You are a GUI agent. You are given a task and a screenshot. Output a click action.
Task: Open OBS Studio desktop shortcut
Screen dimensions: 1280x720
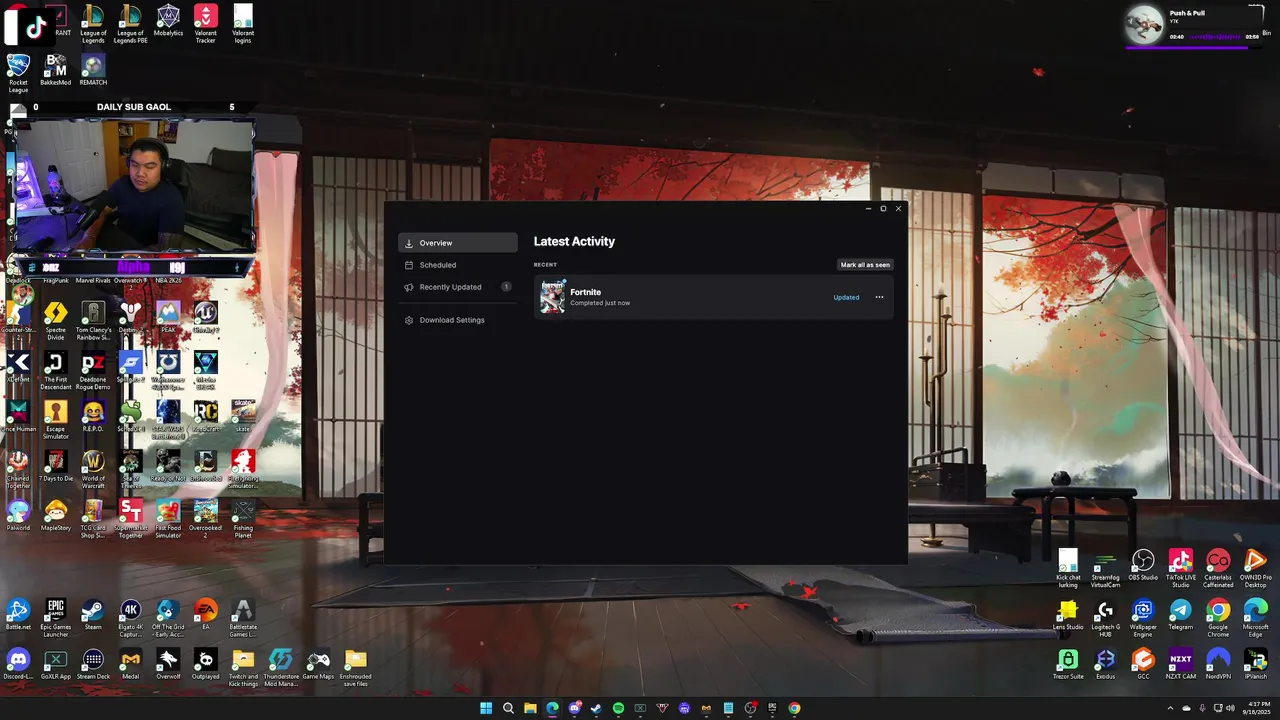click(1143, 565)
